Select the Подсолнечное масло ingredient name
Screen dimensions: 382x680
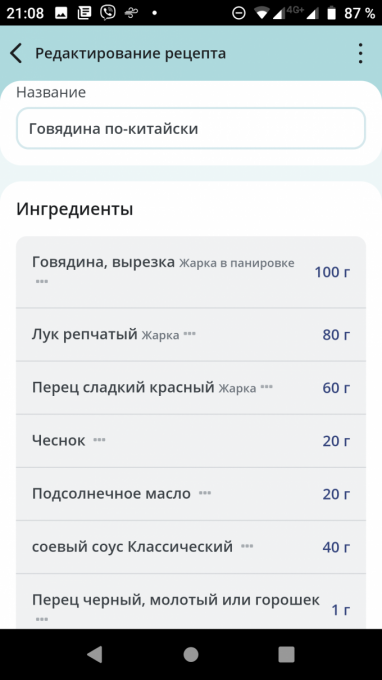click(111, 494)
